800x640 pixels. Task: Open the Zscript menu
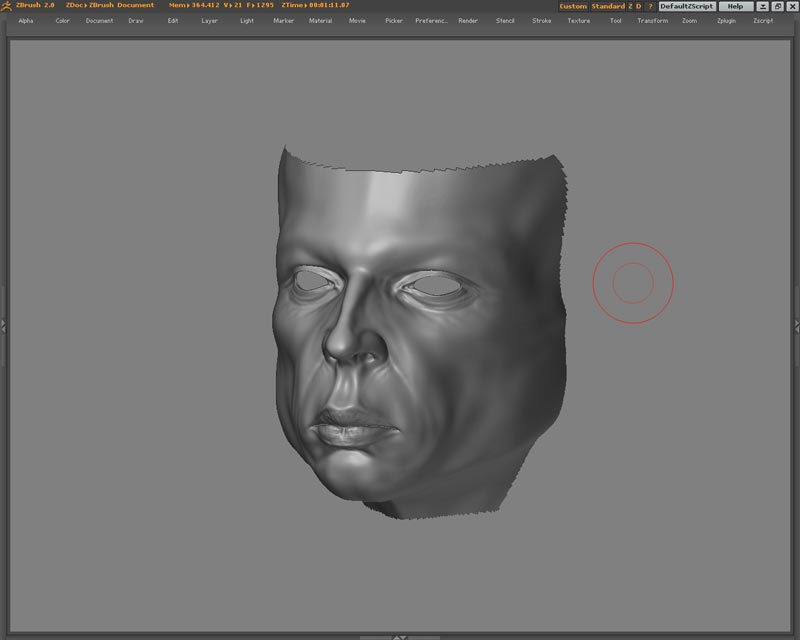[763, 21]
